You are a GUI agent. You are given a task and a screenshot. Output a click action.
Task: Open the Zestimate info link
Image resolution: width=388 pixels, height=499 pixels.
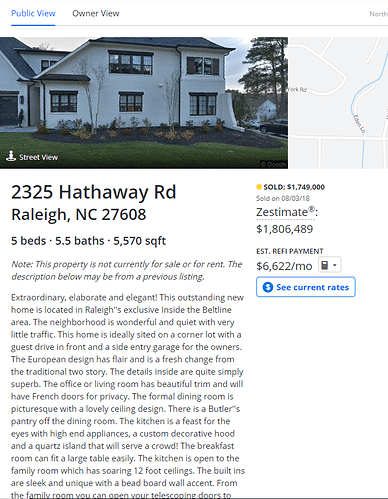(x=285, y=212)
